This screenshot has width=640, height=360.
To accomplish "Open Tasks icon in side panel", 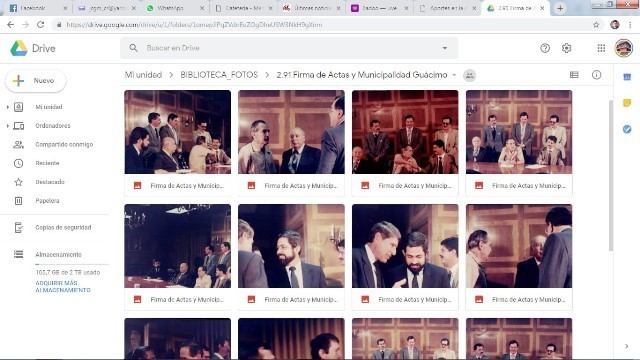I will (x=627, y=129).
